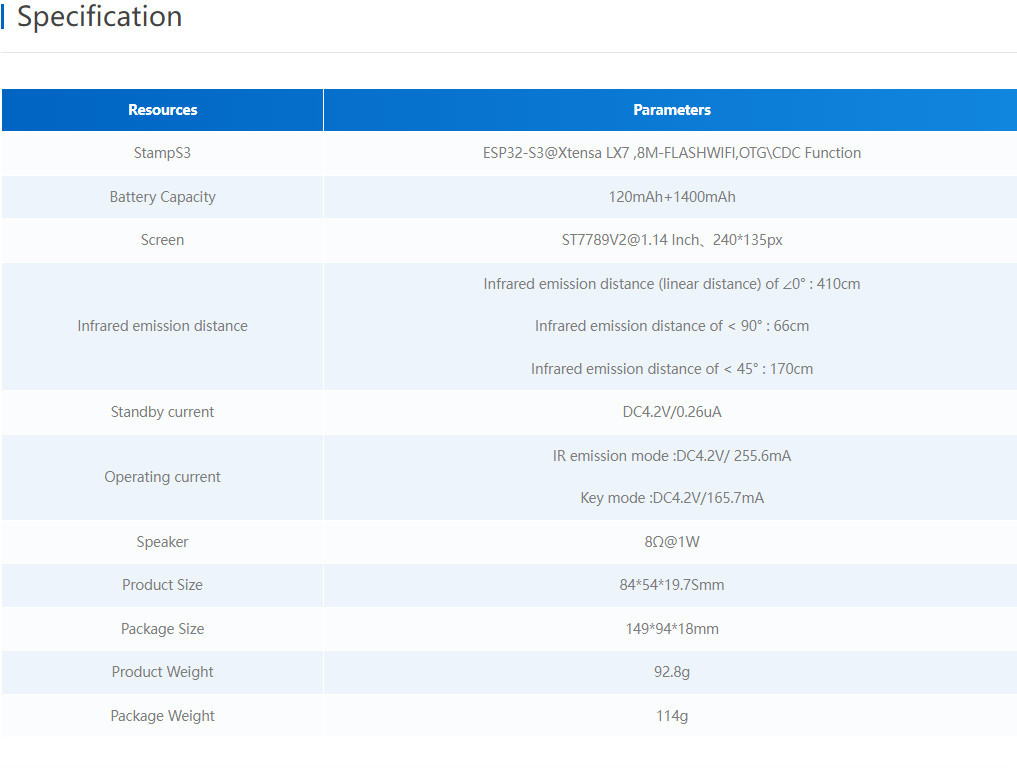This screenshot has height=770, width=1017.
Task: Select the Screen row label
Action: tap(162, 240)
